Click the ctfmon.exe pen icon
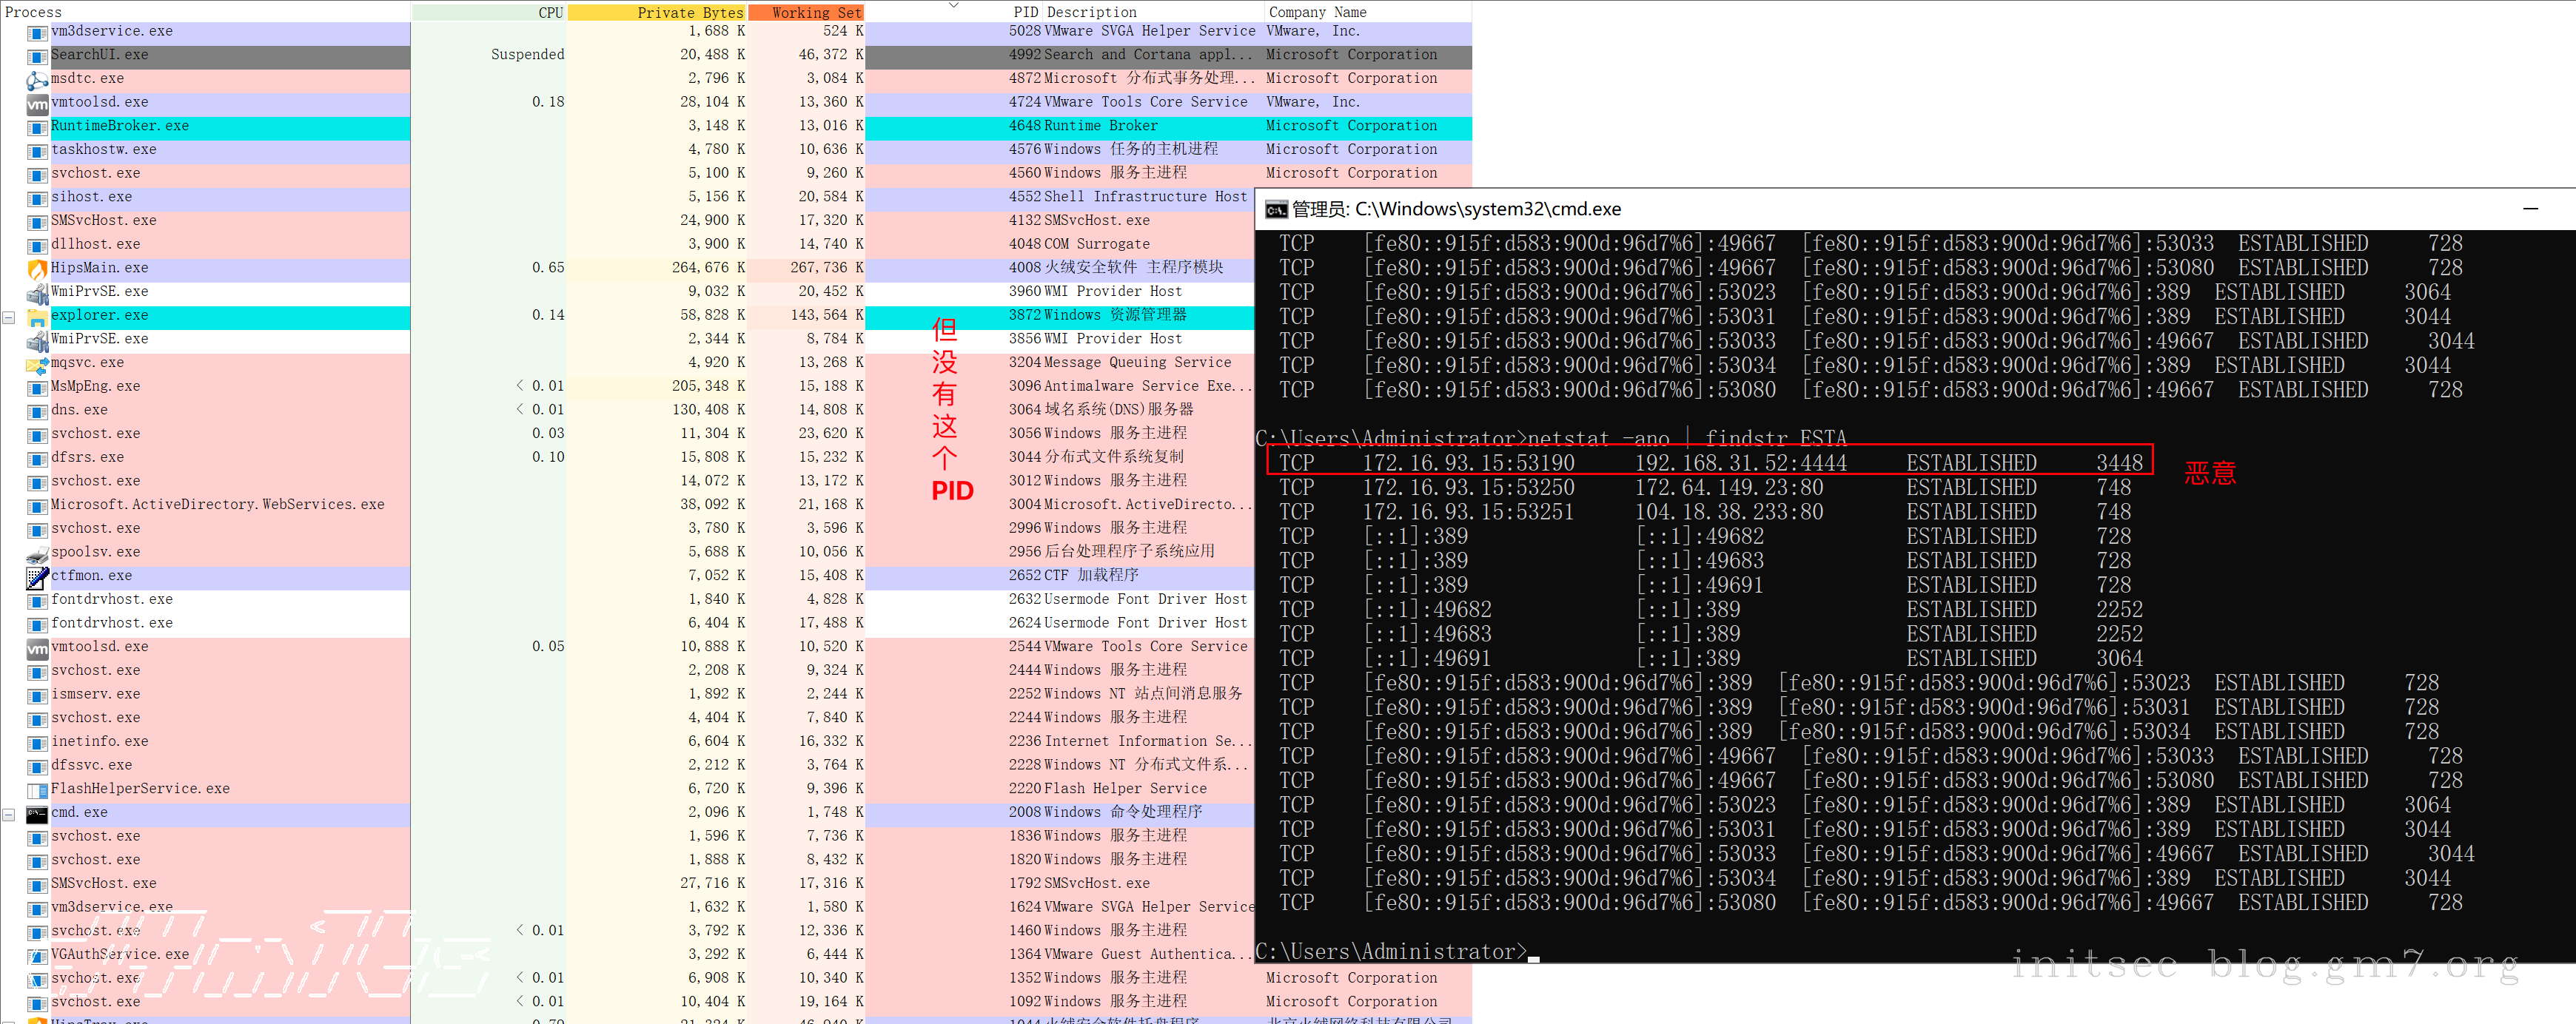The height and width of the screenshot is (1024, 2576). click(x=37, y=577)
